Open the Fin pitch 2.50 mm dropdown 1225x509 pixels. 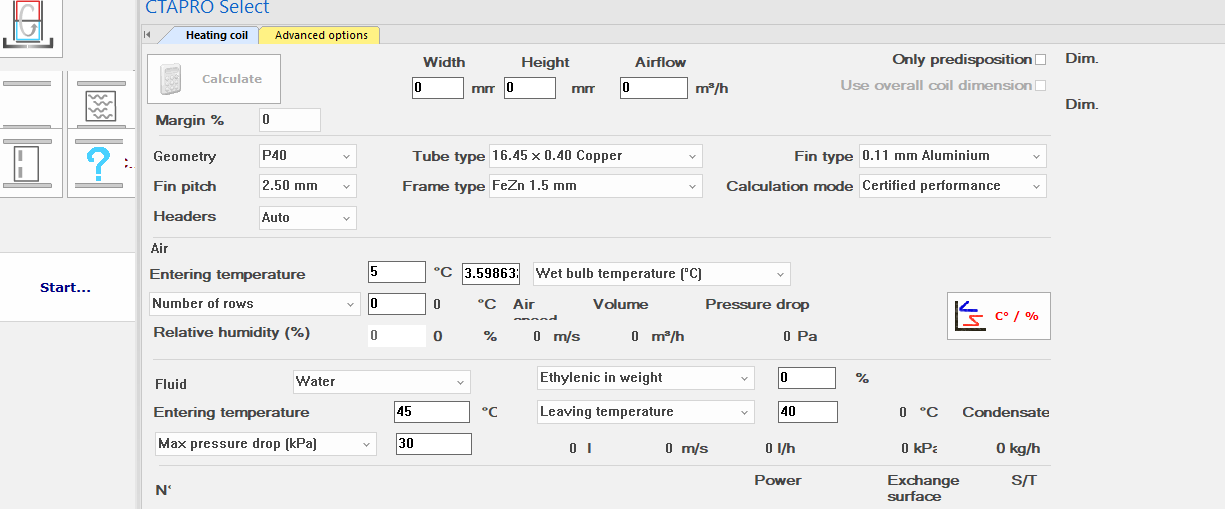click(307, 186)
